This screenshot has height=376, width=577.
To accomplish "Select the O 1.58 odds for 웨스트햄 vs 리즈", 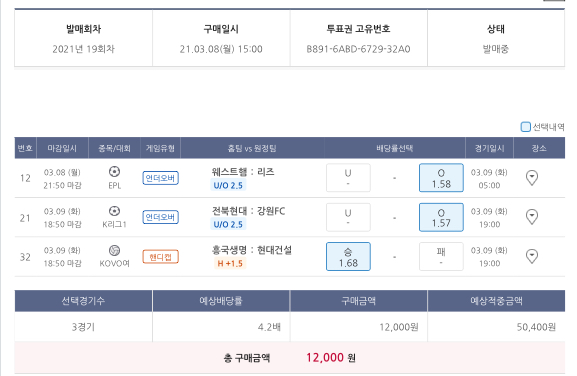I will pyautogui.click(x=441, y=178).
